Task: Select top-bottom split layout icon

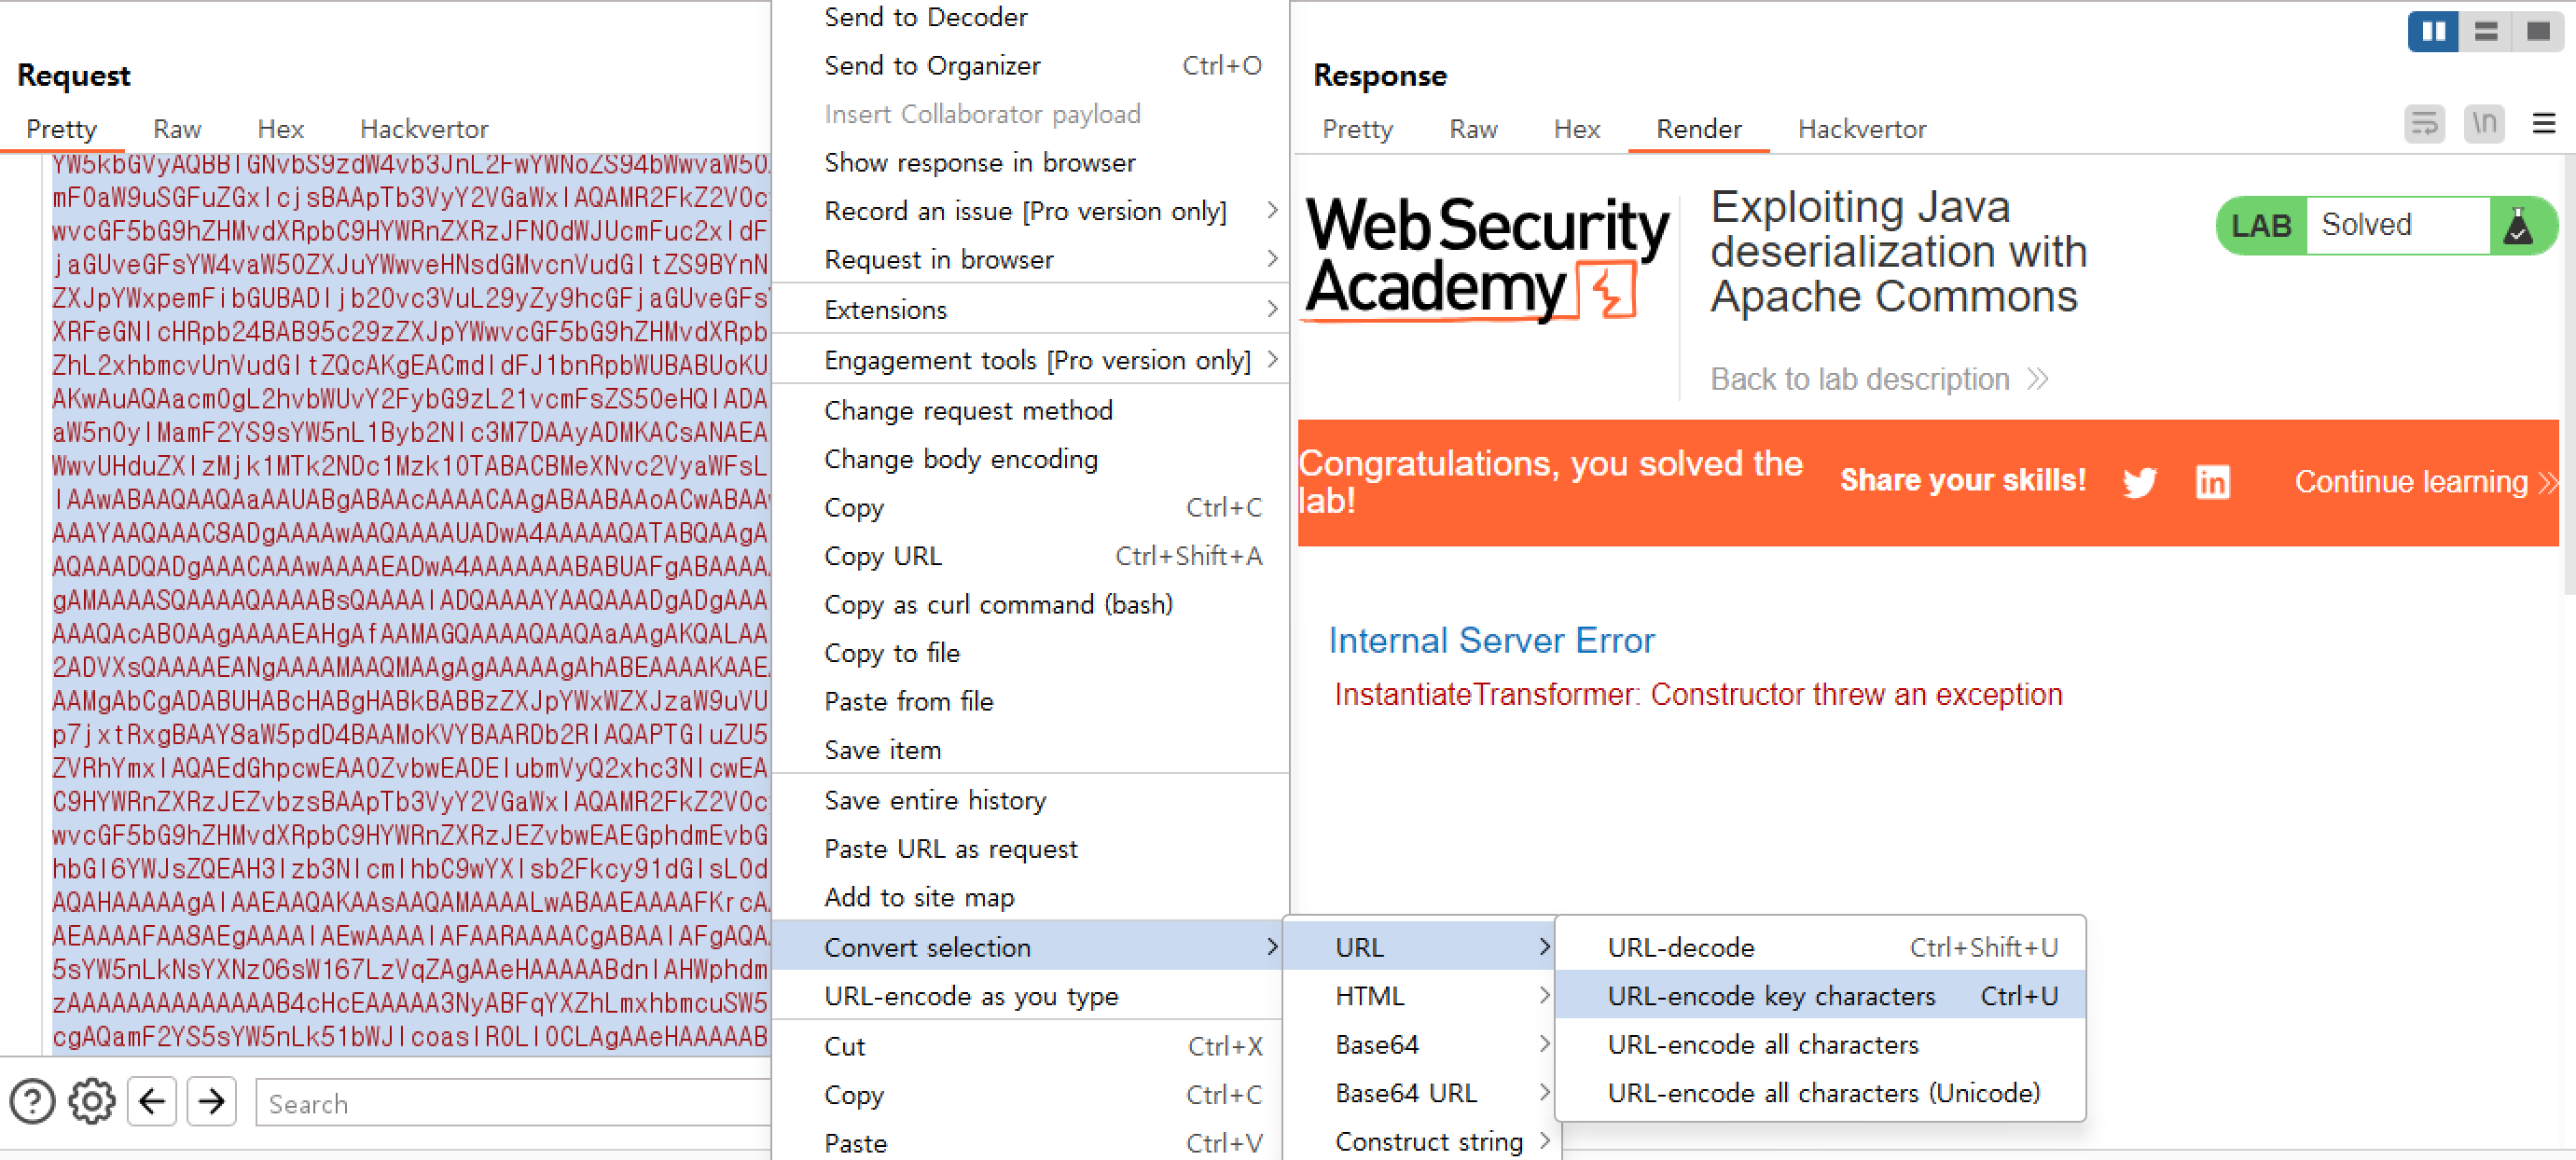Action: pos(2485,31)
